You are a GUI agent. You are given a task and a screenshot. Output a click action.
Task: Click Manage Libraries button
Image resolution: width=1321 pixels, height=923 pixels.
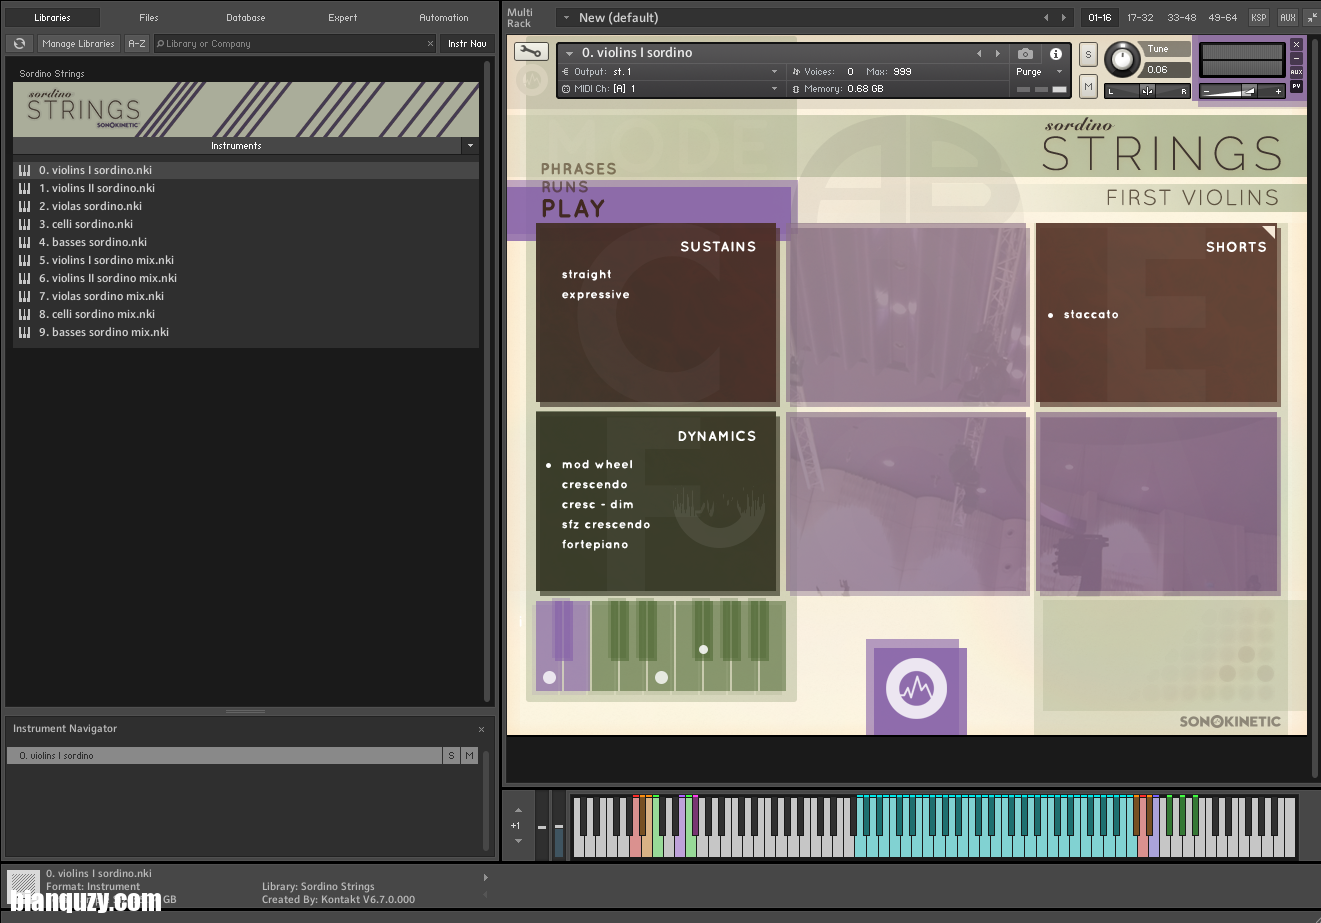pyautogui.click(x=79, y=44)
